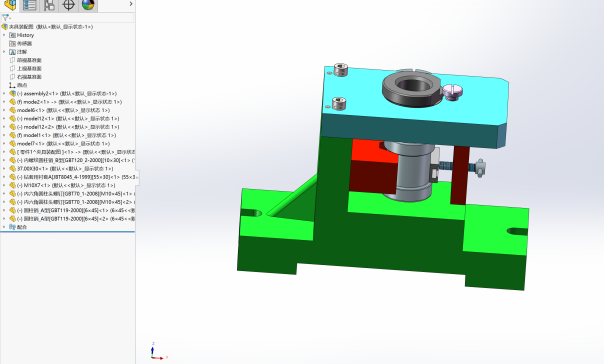
Task: Select the GBT119-2000 6×45<1> pin icon
Action: 12,210
